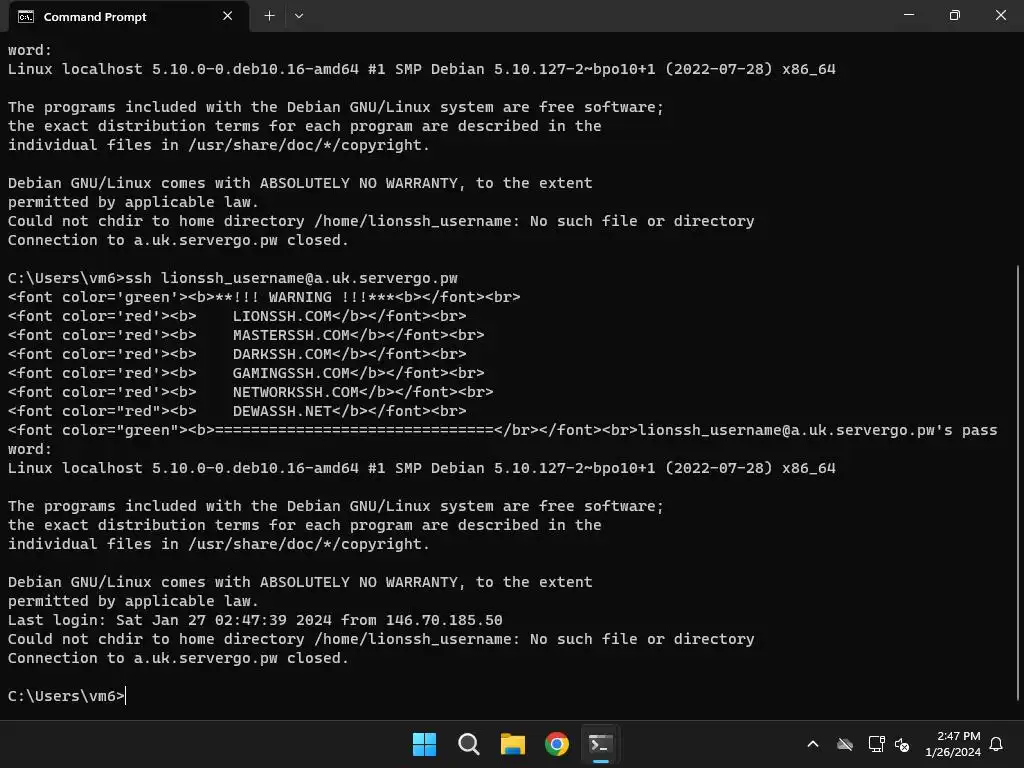Close the Command Prompt tab

click(x=227, y=16)
